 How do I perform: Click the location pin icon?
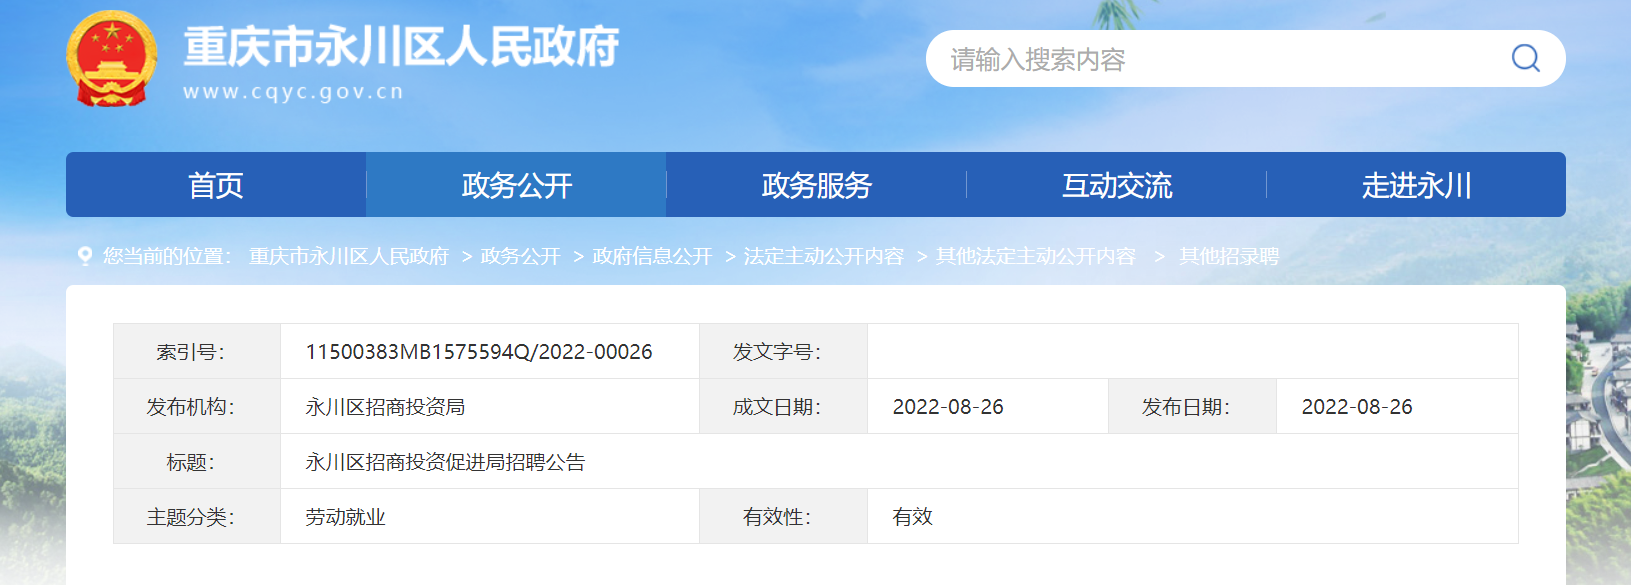(85, 256)
